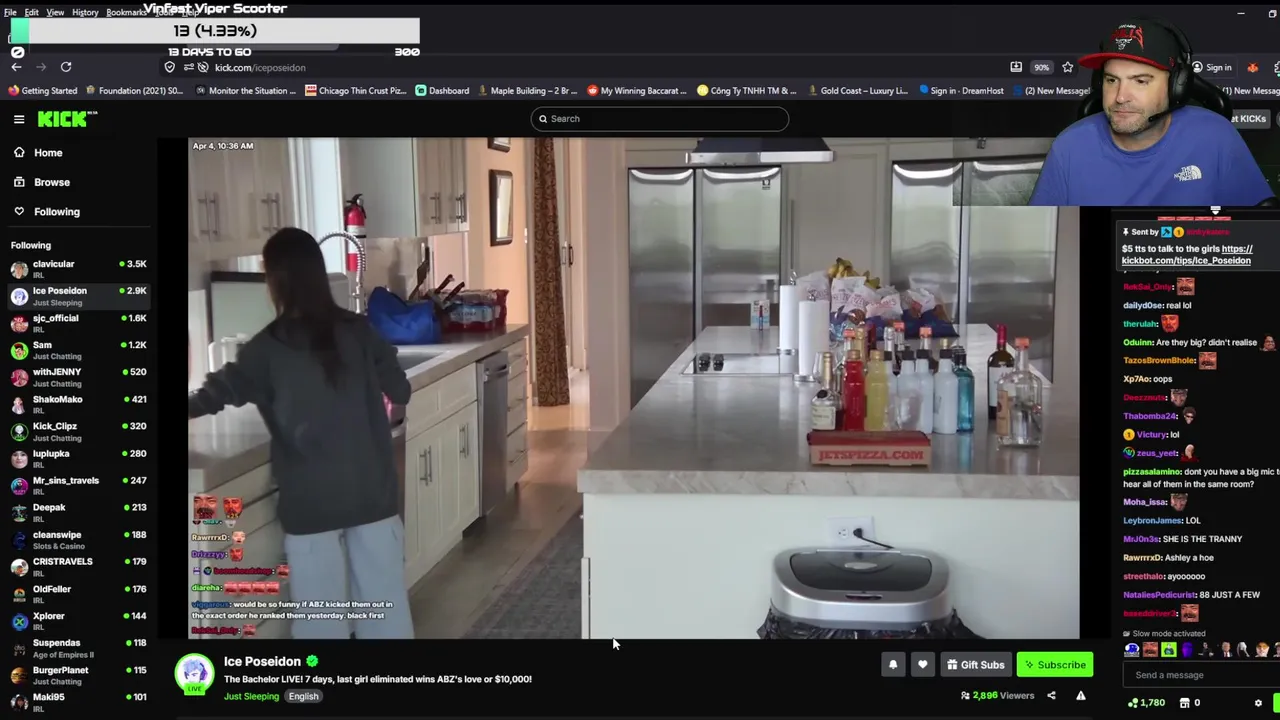
Task: Click the report warning triangle icon
Action: [x=1081, y=696]
